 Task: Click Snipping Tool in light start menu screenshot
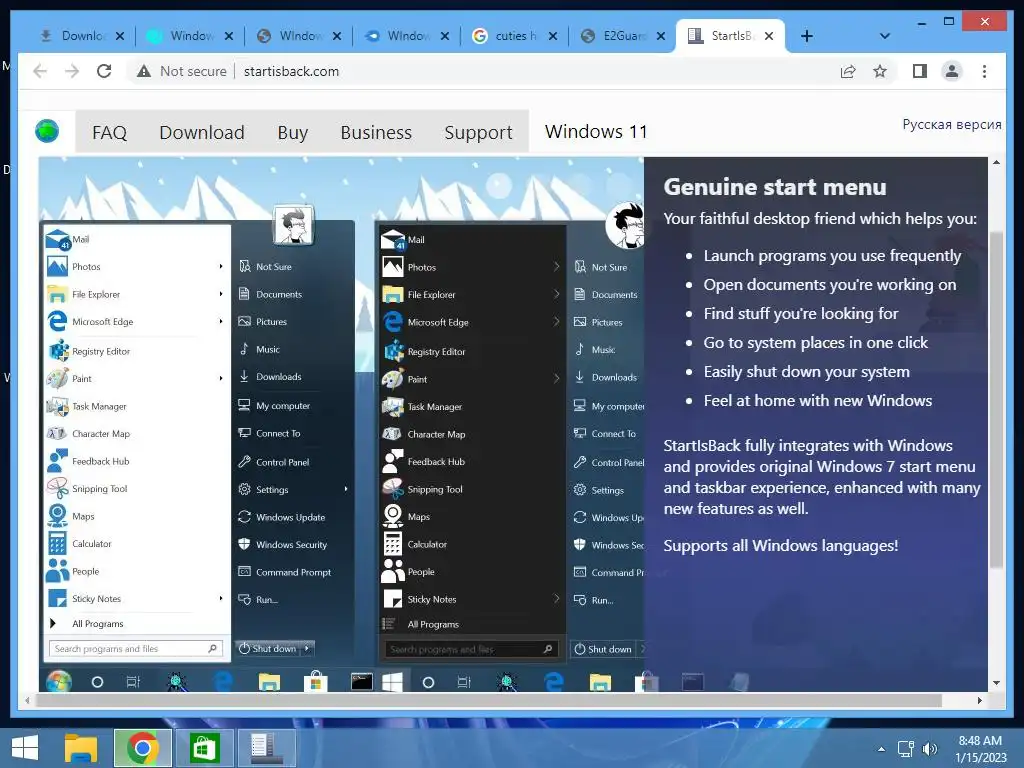[99, 488]
